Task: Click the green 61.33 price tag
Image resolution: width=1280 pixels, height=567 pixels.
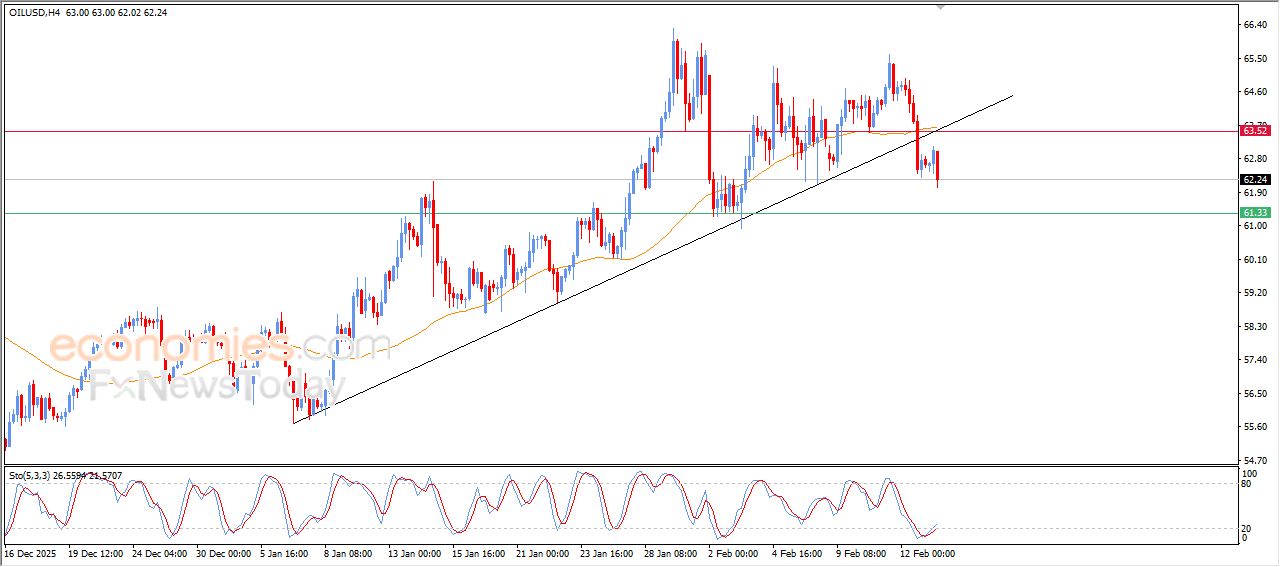Action: 1255,213
